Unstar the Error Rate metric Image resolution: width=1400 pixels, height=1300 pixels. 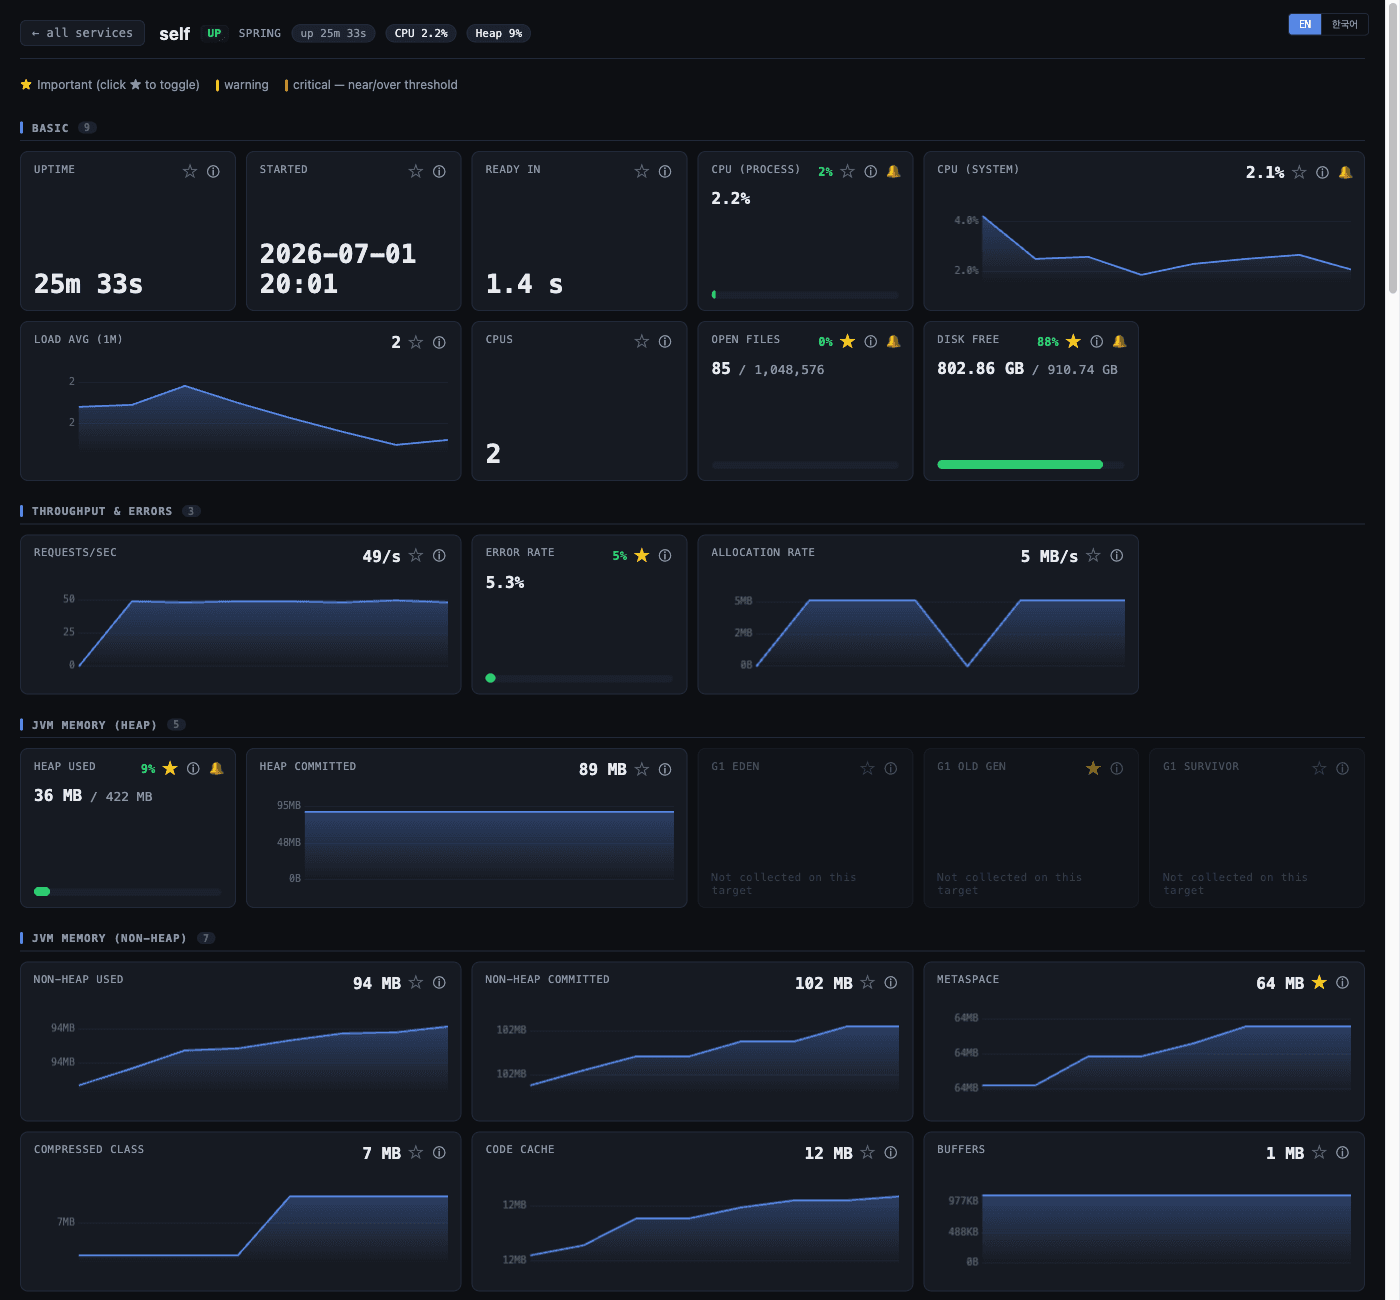click(x=642, y=555)
